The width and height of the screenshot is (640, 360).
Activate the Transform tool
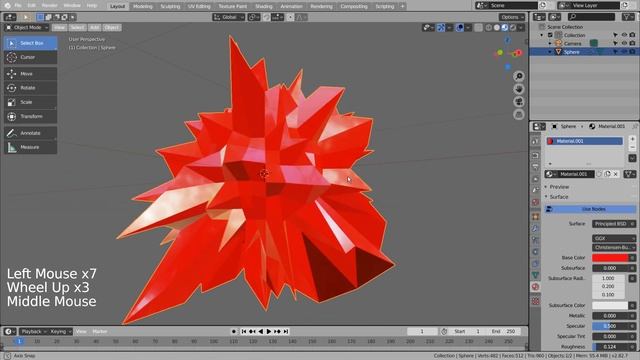point(31,116)
